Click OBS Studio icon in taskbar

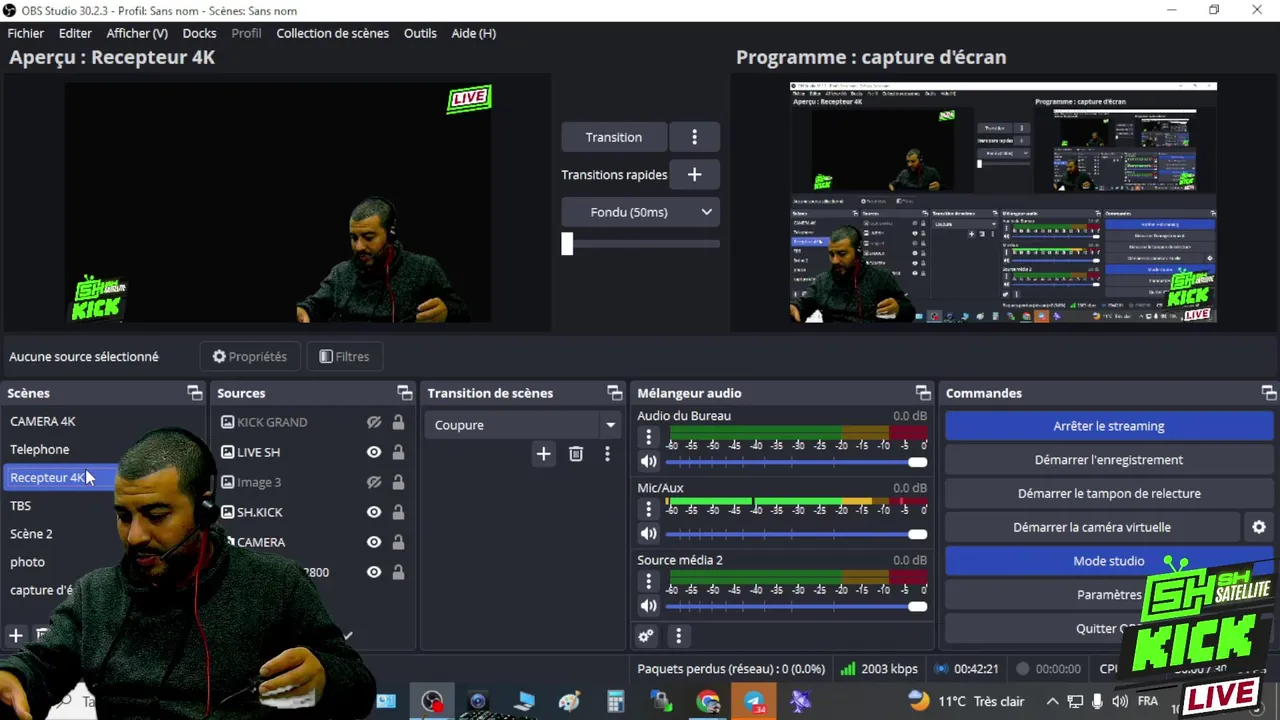432,702
